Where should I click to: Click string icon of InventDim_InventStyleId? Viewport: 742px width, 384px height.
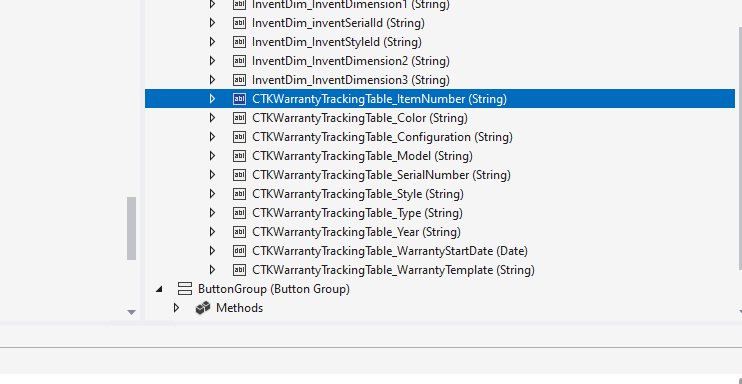[239, 42]
